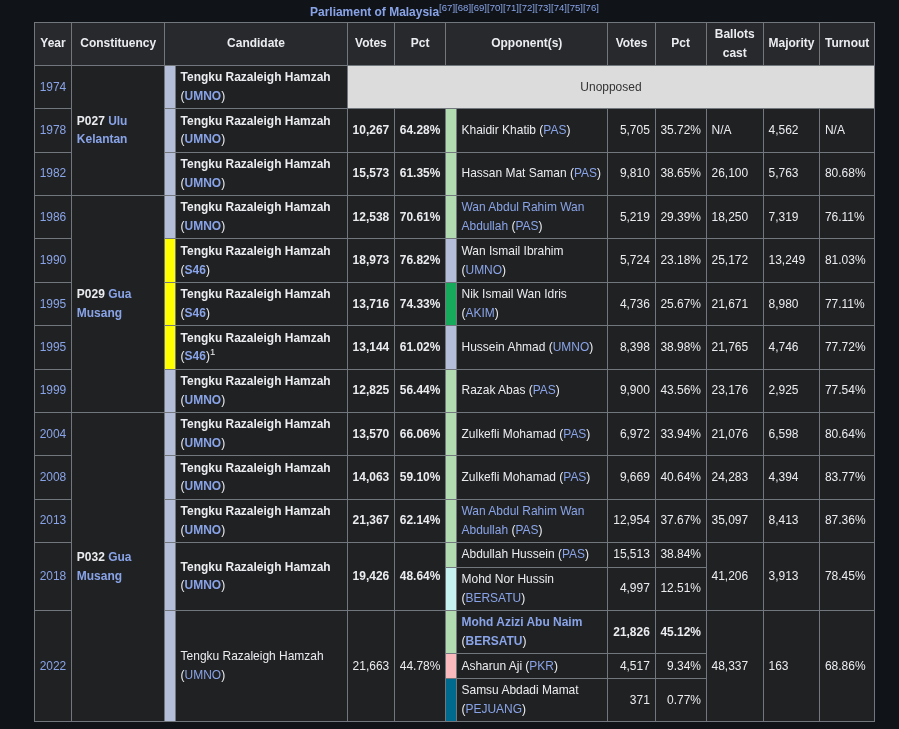Follow the BERSATU link under Mohd Azizi Abu Naim
This screenshot has height=729, width=899.
coord(494,641)
